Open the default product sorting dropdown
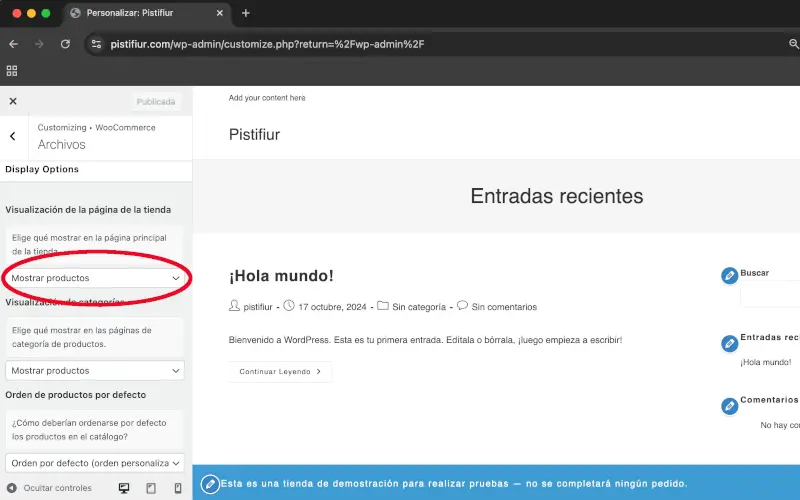The height and width of the screenshot is (500, 800). tap(95, 463)
